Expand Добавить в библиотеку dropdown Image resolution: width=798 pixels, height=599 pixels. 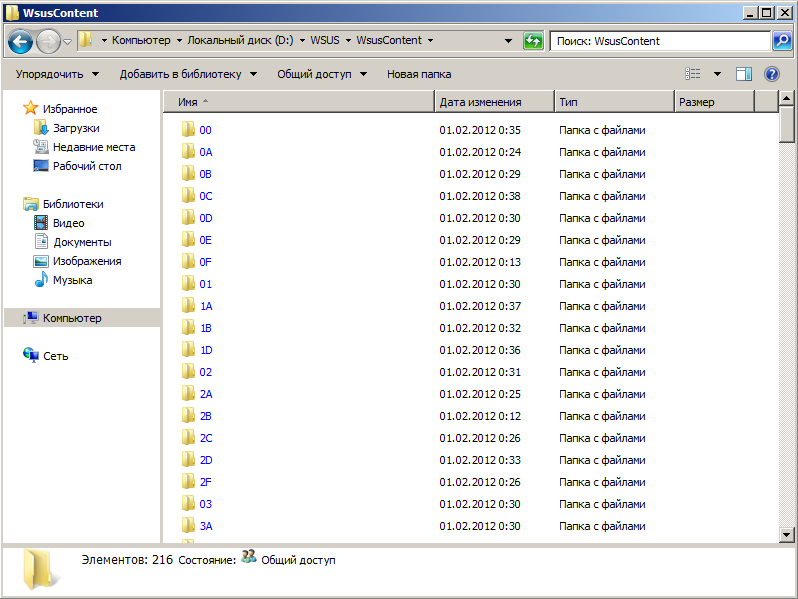pos(188,74)
